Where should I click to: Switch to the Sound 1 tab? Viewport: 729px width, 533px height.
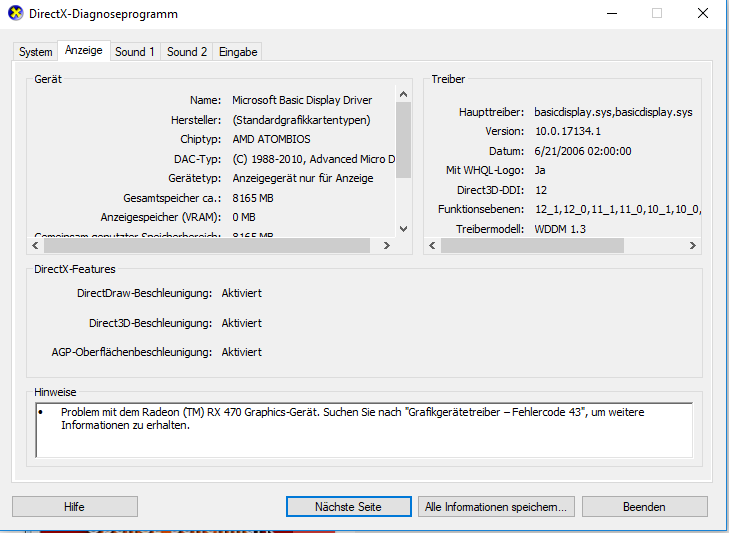(x=135, y=52)
